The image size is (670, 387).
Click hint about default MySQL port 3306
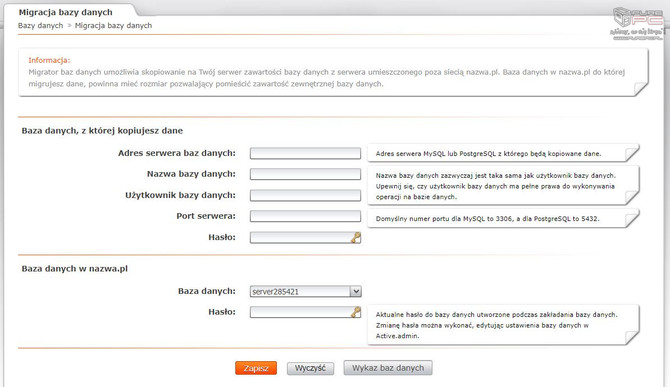pos(503,218)
